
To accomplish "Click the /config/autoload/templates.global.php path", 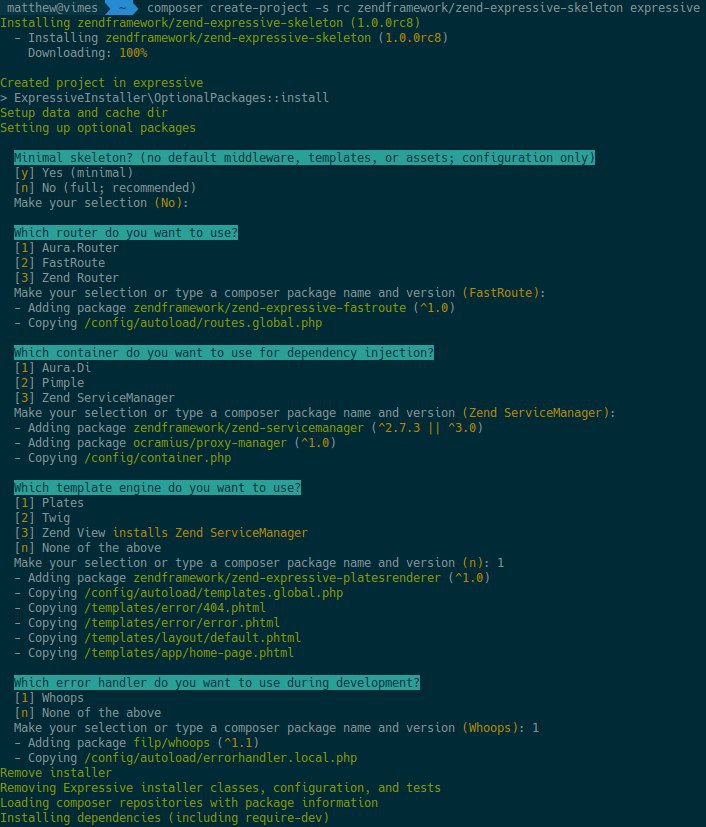I will click(x=214, y=593).
